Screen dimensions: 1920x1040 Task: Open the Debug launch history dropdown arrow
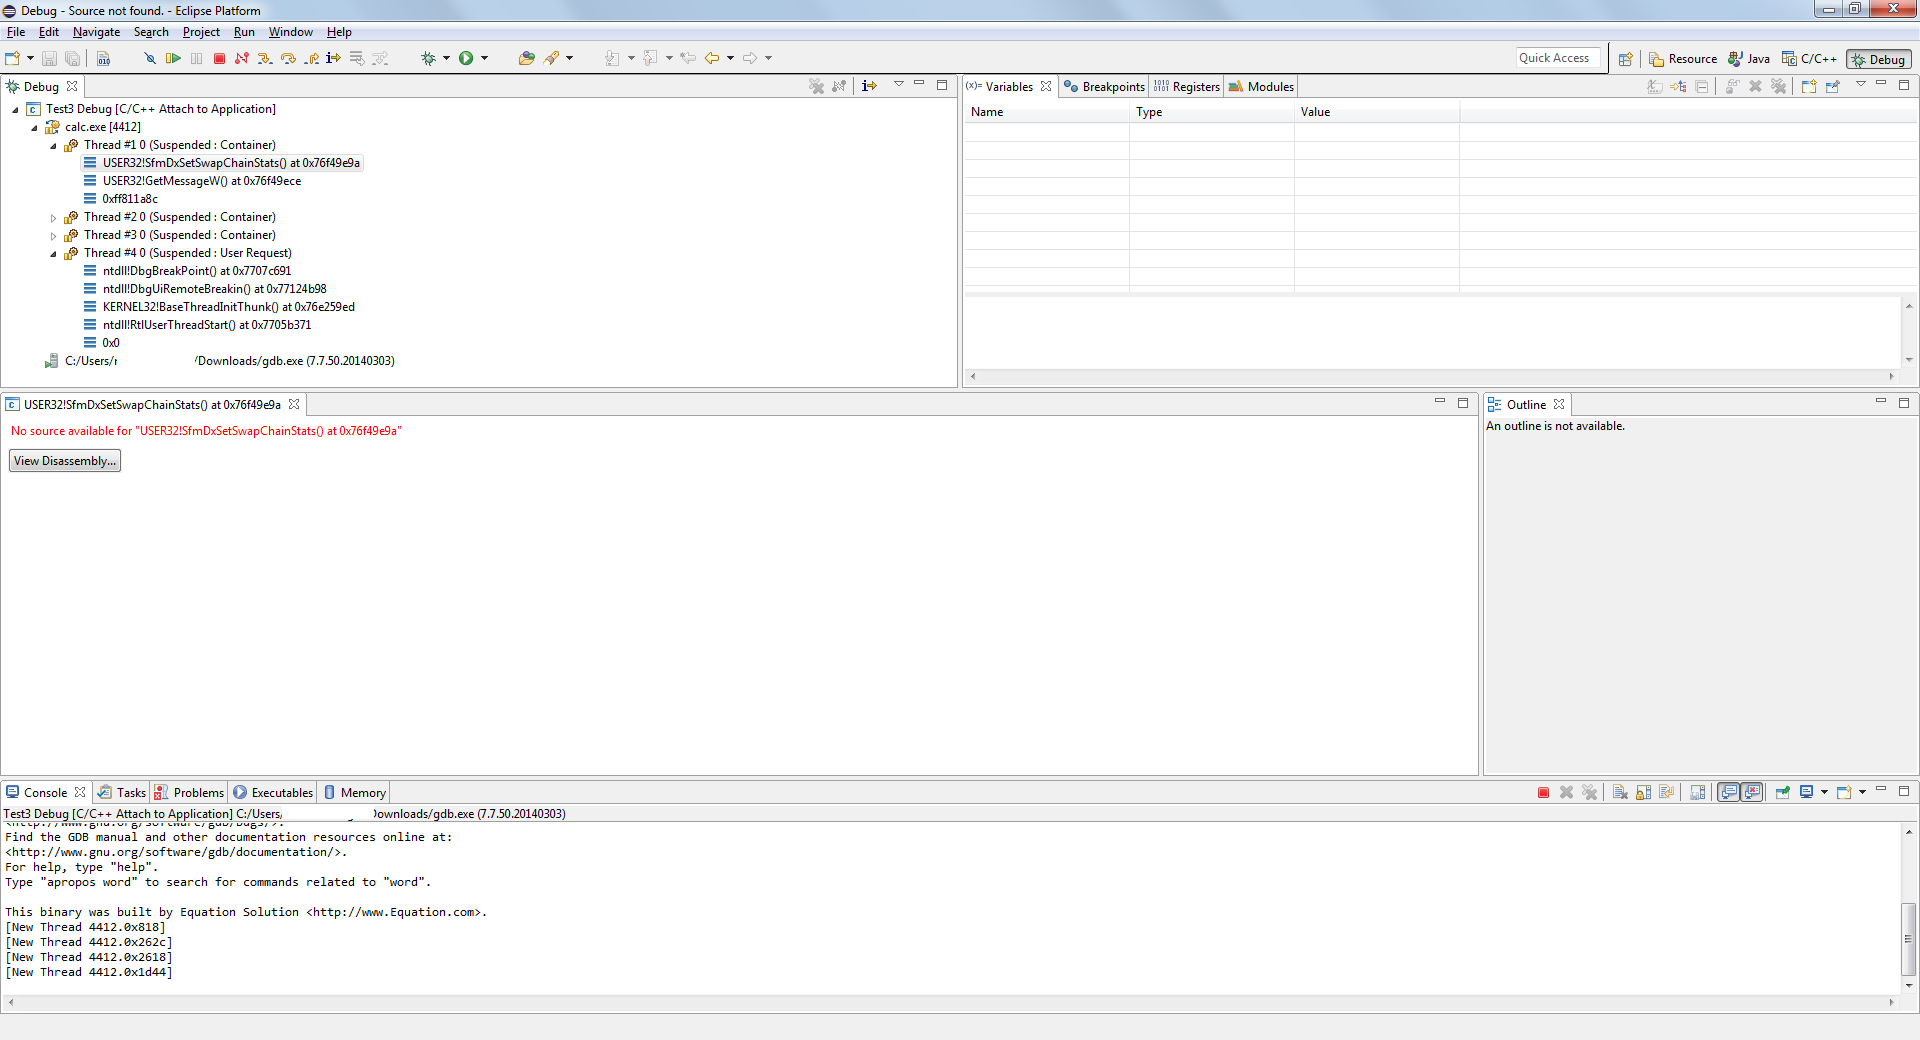pyautogui.click(x=446, y=58)
